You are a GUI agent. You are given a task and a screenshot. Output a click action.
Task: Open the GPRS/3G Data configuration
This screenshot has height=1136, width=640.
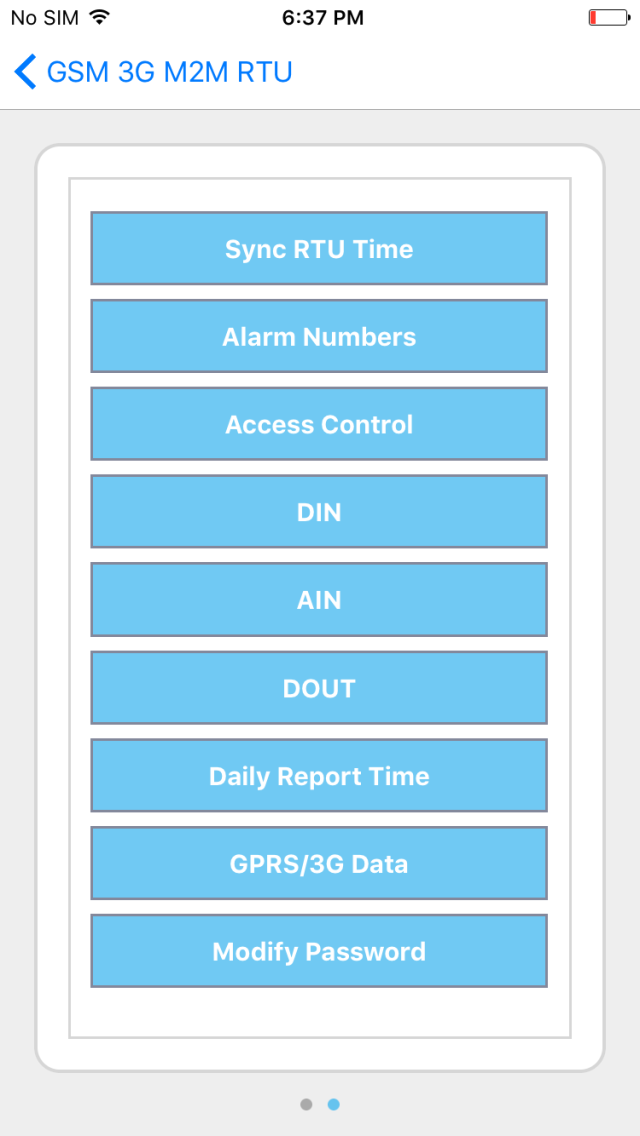319,863
